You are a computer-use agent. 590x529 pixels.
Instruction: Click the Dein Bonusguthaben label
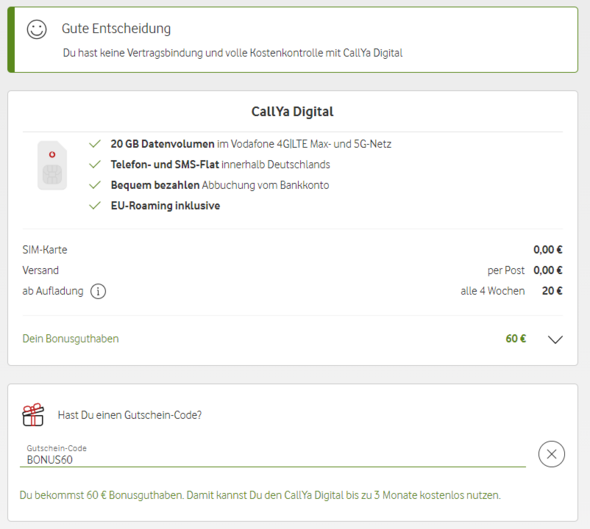click(x=70, y=339)
